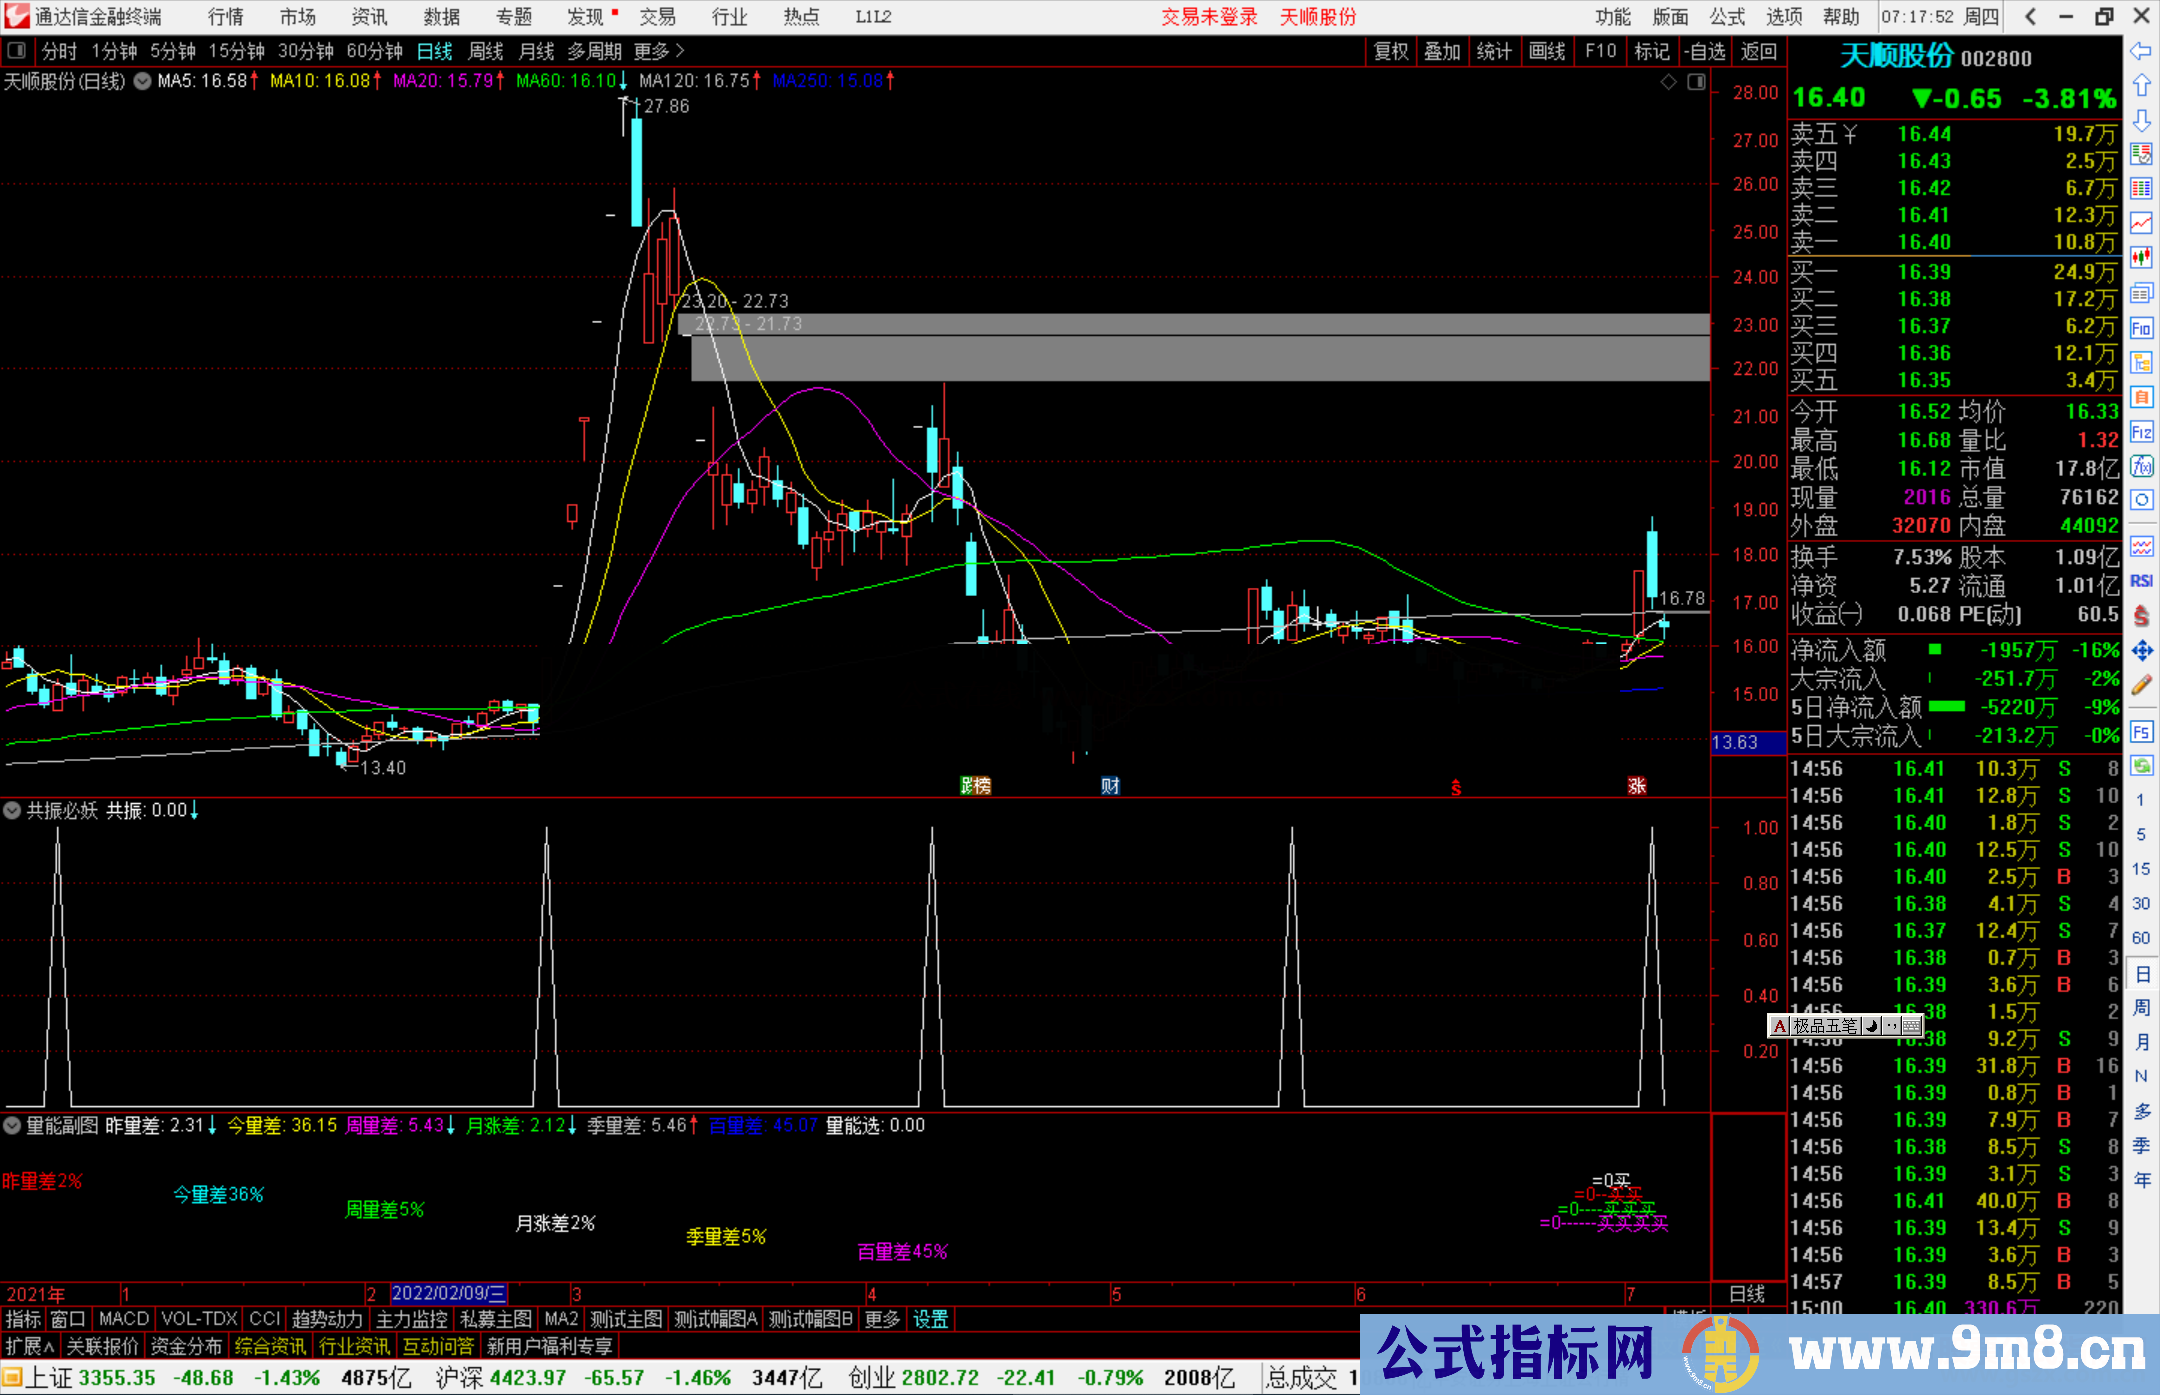Open the 公式 menu
This screenshot has height=1395, width=2160.
point(1727,17)
